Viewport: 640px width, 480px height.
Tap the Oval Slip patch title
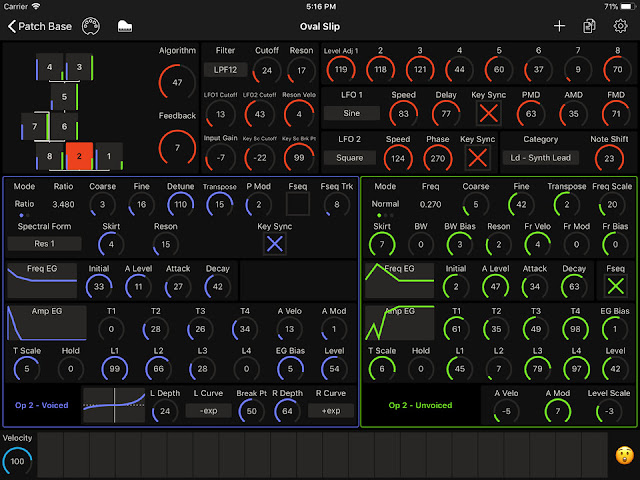(x=320, y=27)
